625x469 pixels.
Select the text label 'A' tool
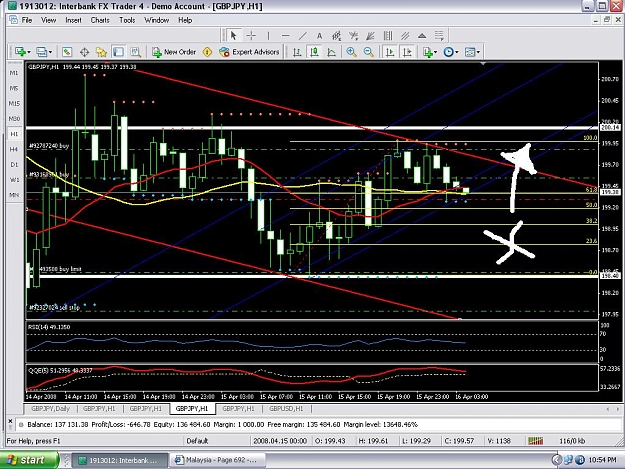[319, 36]
